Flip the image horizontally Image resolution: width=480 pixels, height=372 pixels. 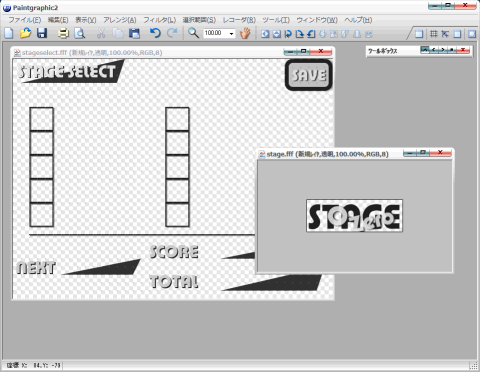pos(265,34)
